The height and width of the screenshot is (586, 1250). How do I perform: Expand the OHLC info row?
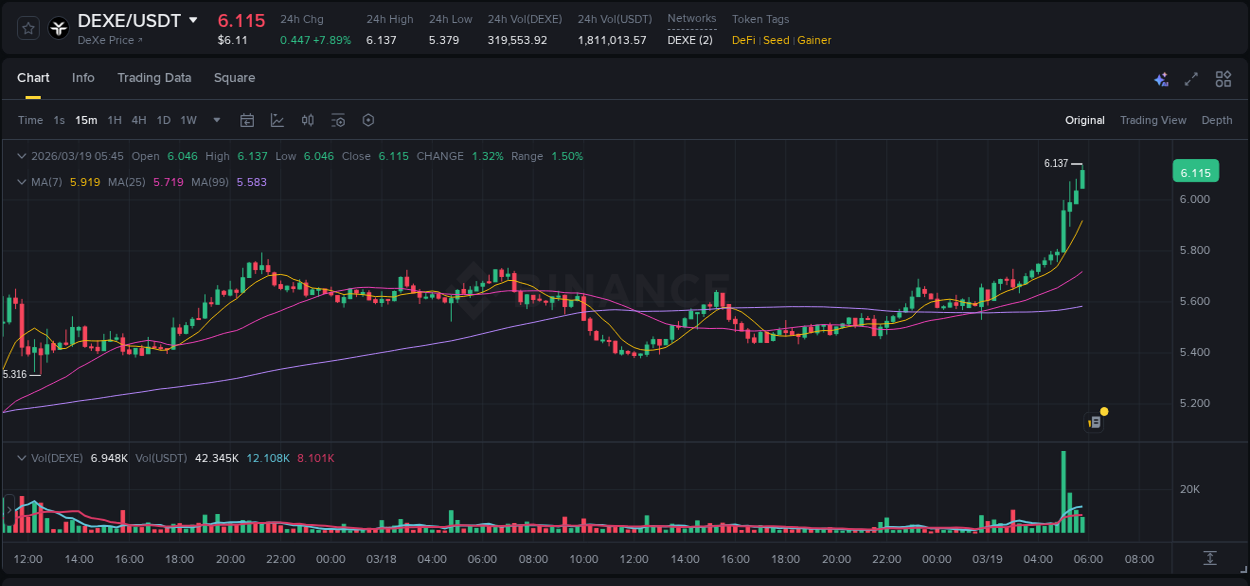[20, 156]
